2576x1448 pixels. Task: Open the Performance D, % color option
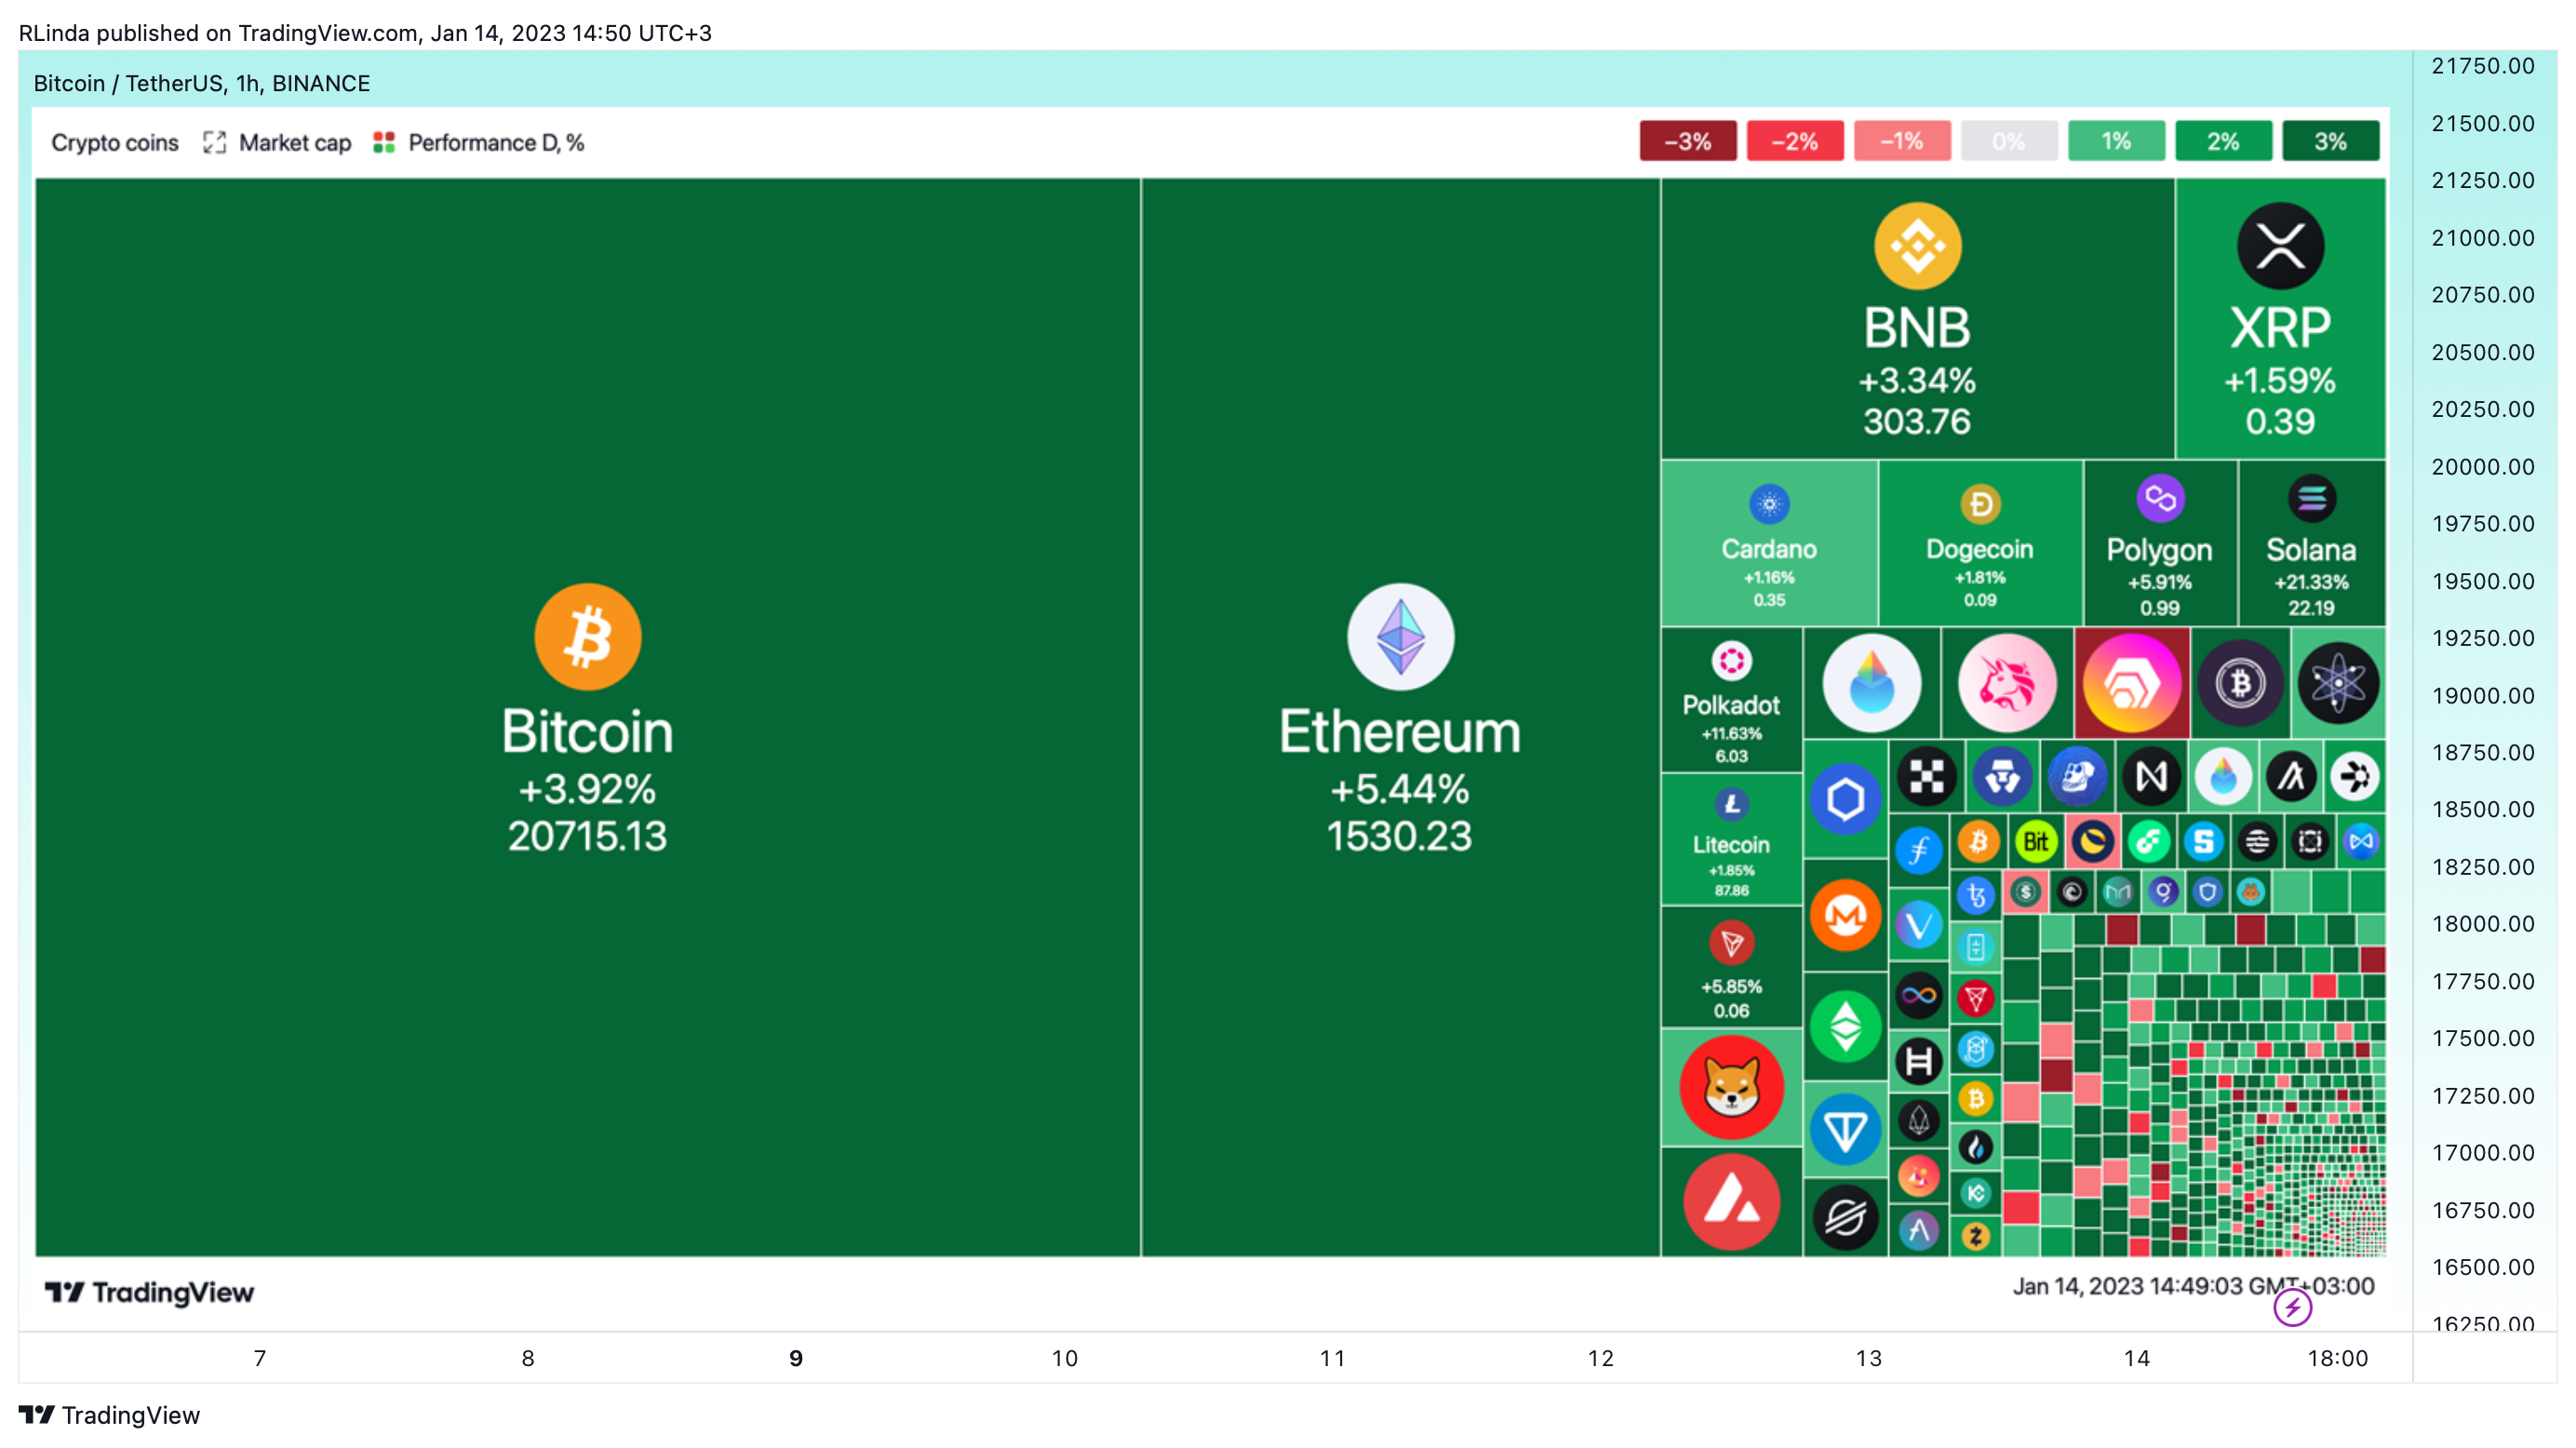[x=478, y=143]
